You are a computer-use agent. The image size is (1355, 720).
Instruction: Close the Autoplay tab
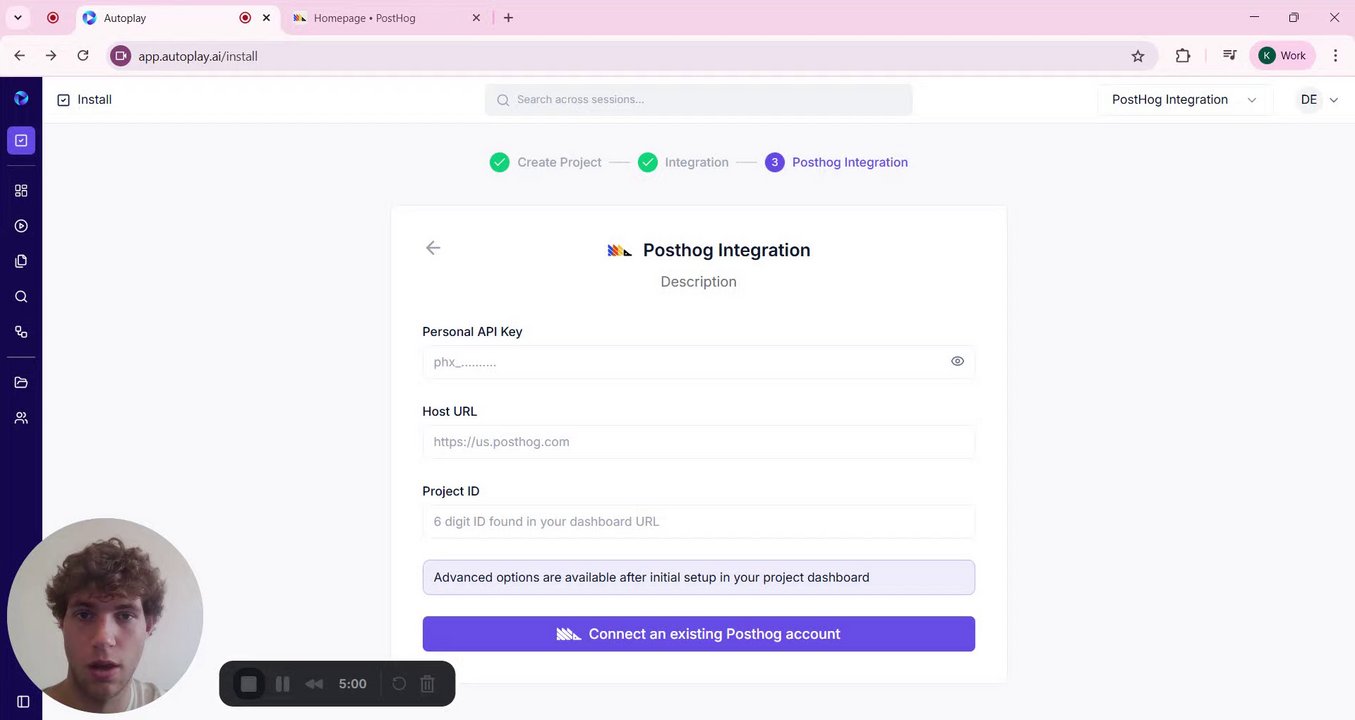click(266, 18)
